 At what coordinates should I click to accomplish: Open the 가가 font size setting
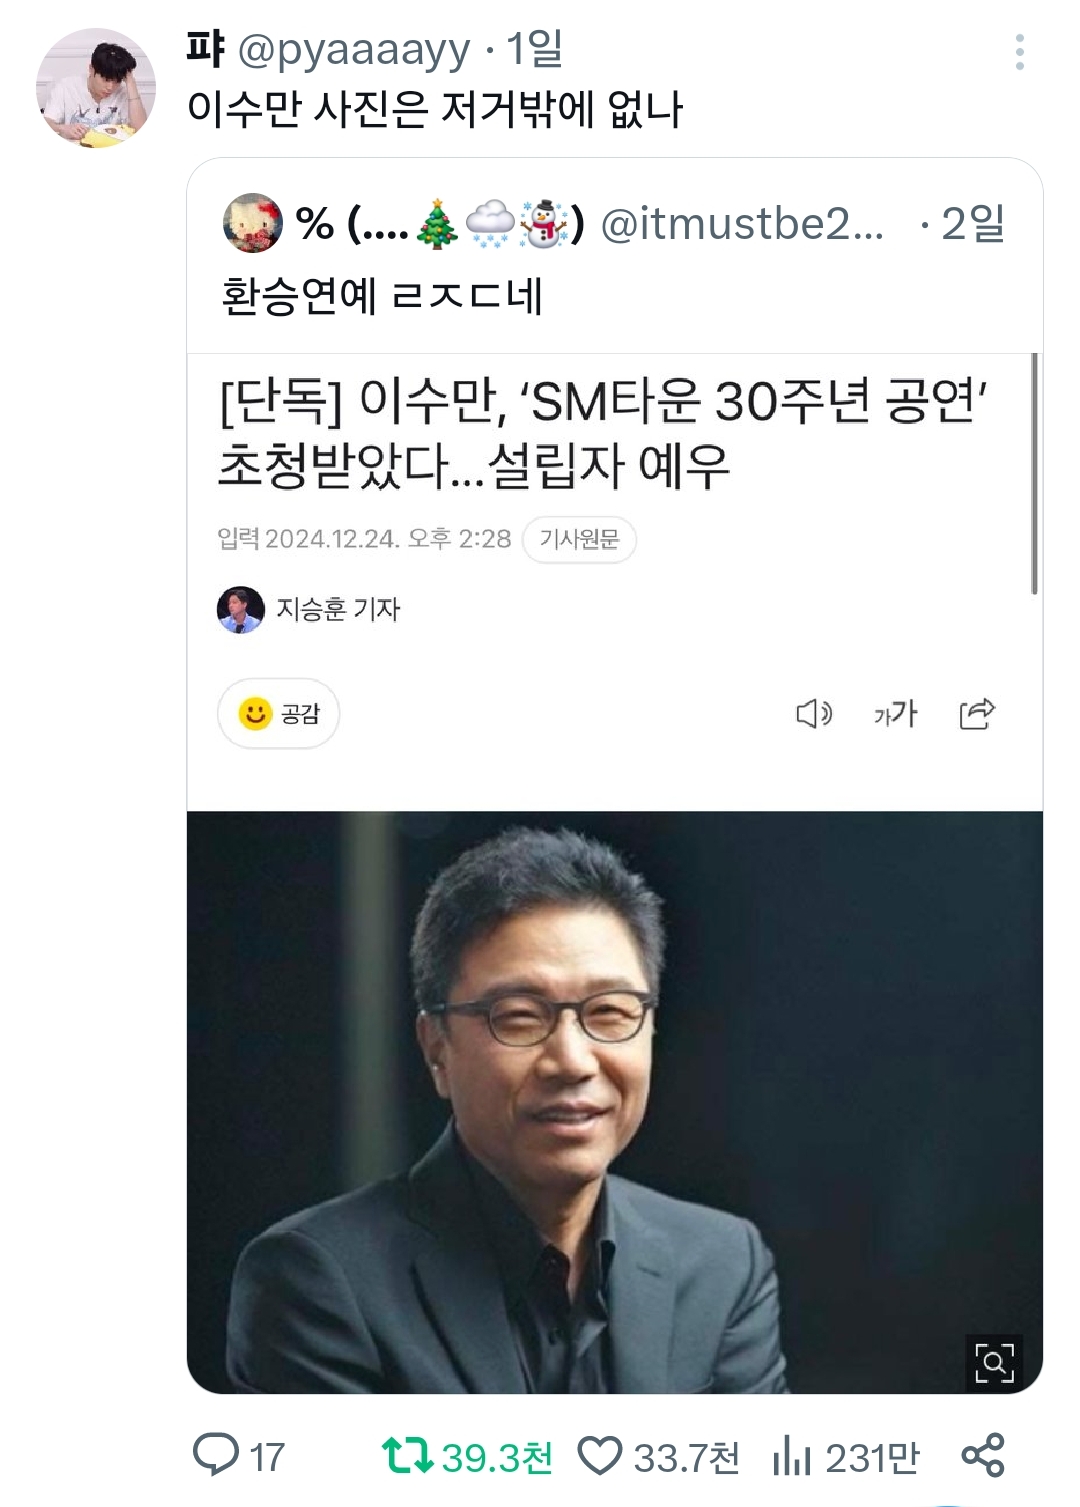(895, 713)
